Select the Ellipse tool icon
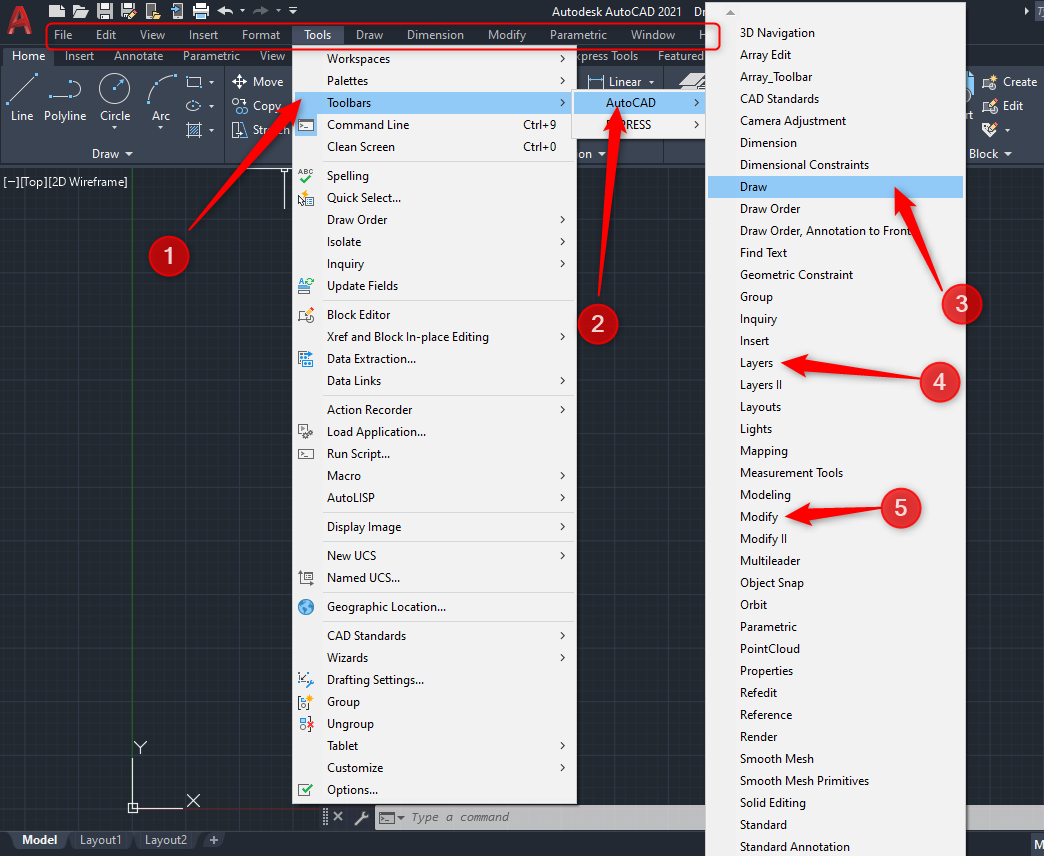Viewport: 1044px width, 856px height. tap(194, 106)
